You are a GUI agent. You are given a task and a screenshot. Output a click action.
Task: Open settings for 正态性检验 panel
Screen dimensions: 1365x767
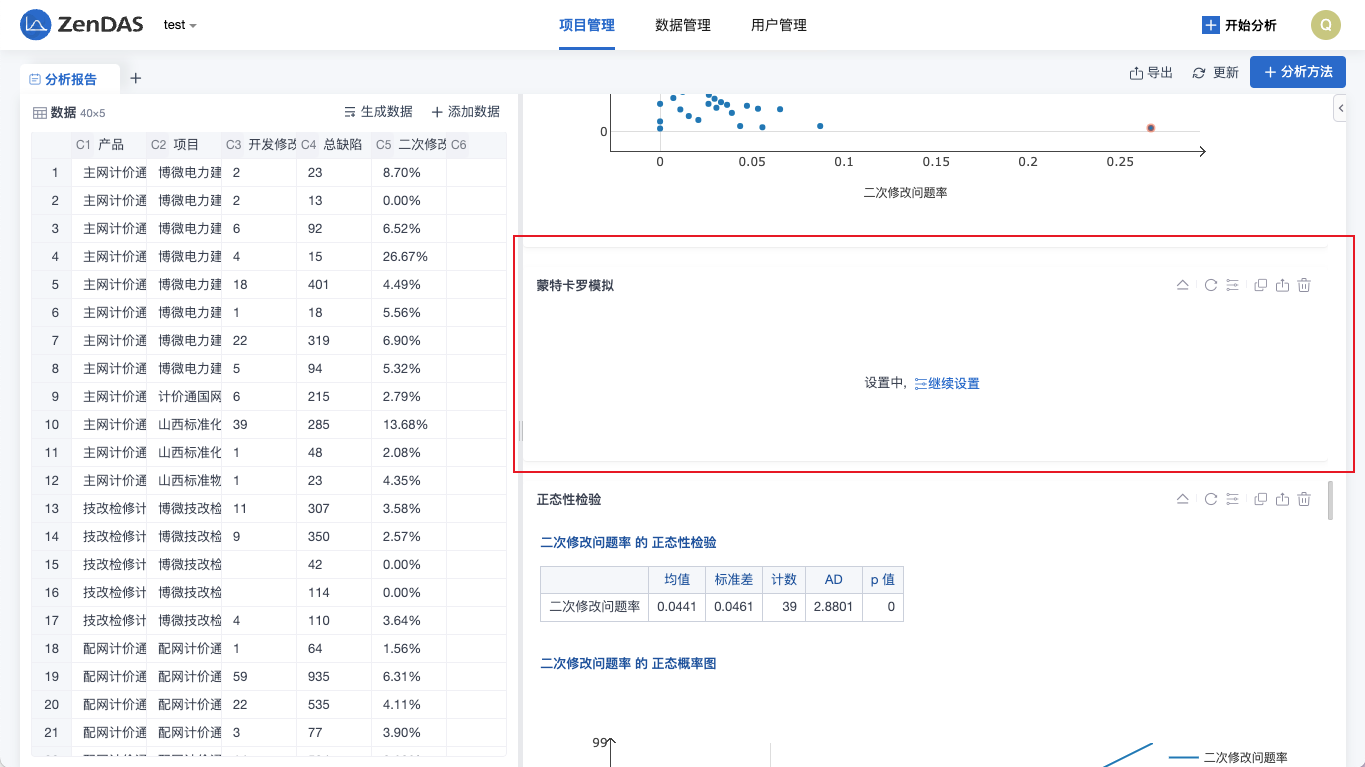tap(1232, 499)
